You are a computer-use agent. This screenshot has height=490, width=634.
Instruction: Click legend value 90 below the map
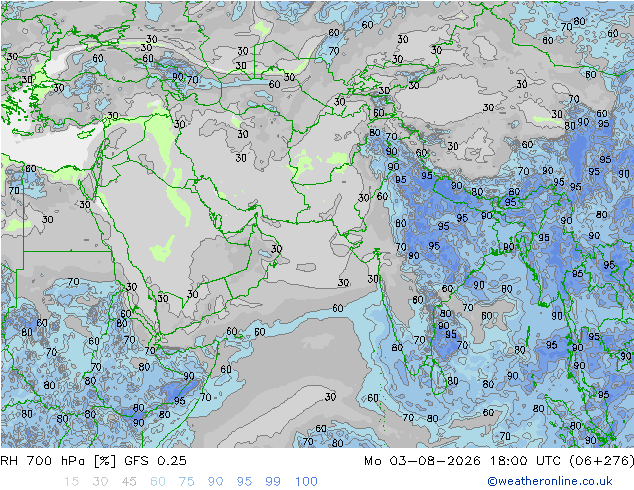(216, 482)
